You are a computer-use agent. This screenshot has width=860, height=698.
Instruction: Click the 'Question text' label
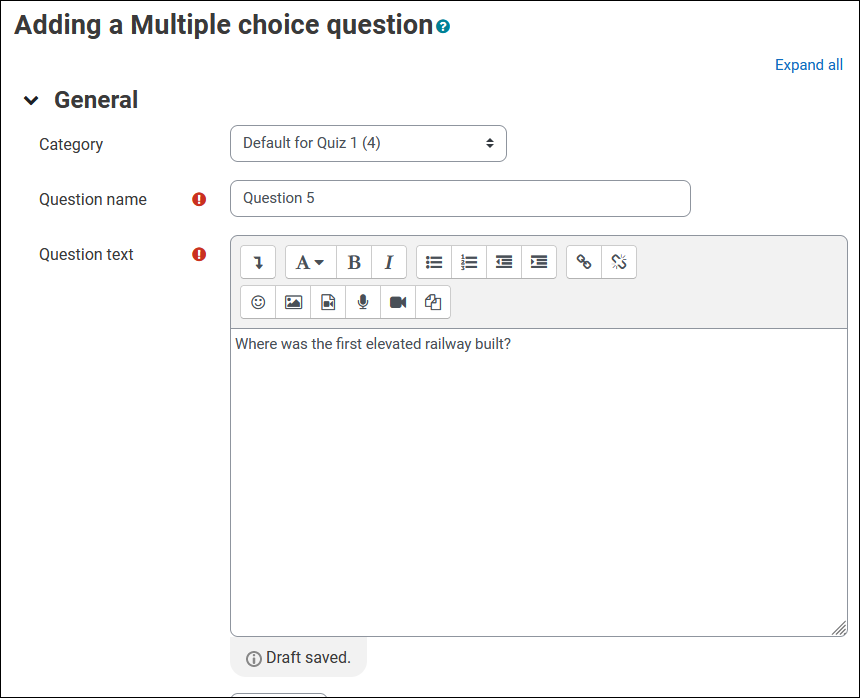(86, 254)
